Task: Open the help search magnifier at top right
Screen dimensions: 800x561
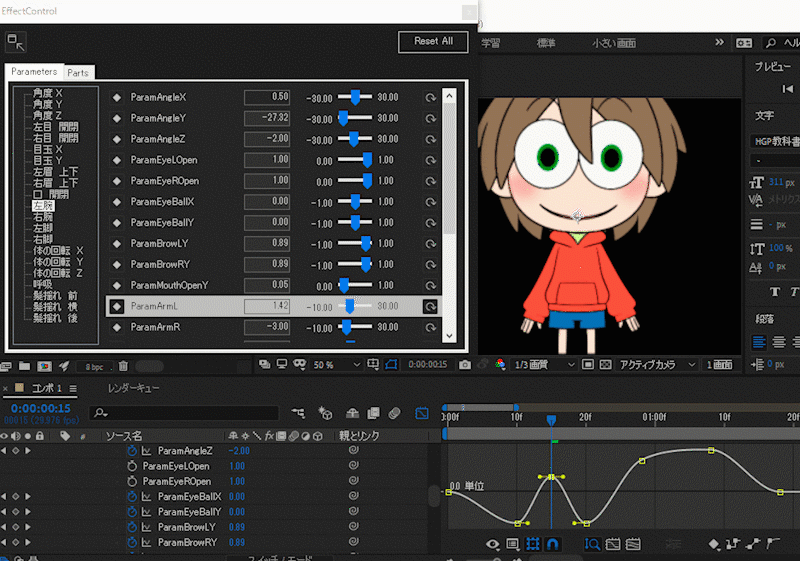Action: point(771,43)
